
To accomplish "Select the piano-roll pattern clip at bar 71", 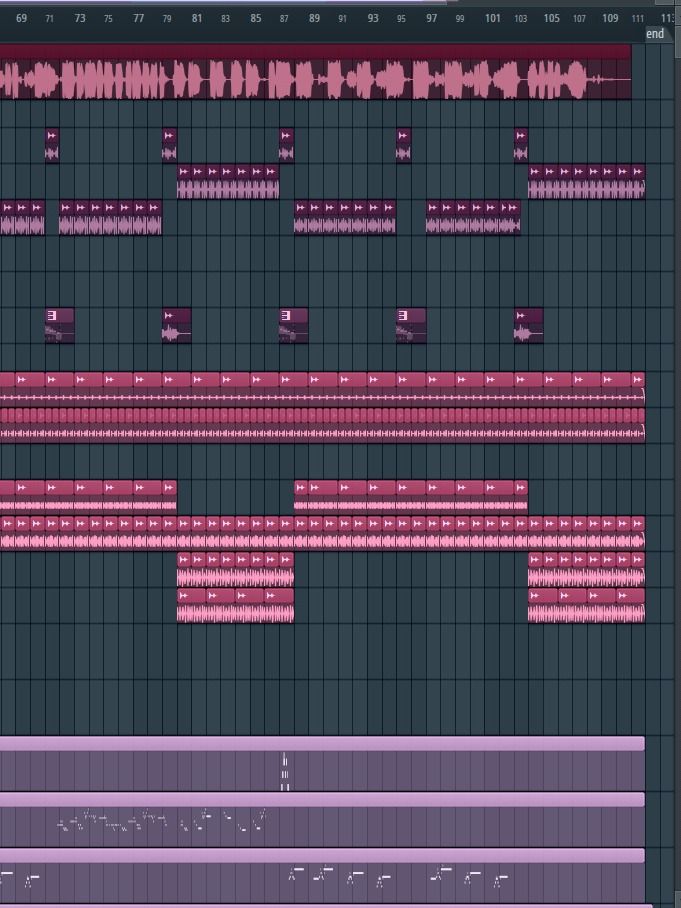I will coord(60,325).
